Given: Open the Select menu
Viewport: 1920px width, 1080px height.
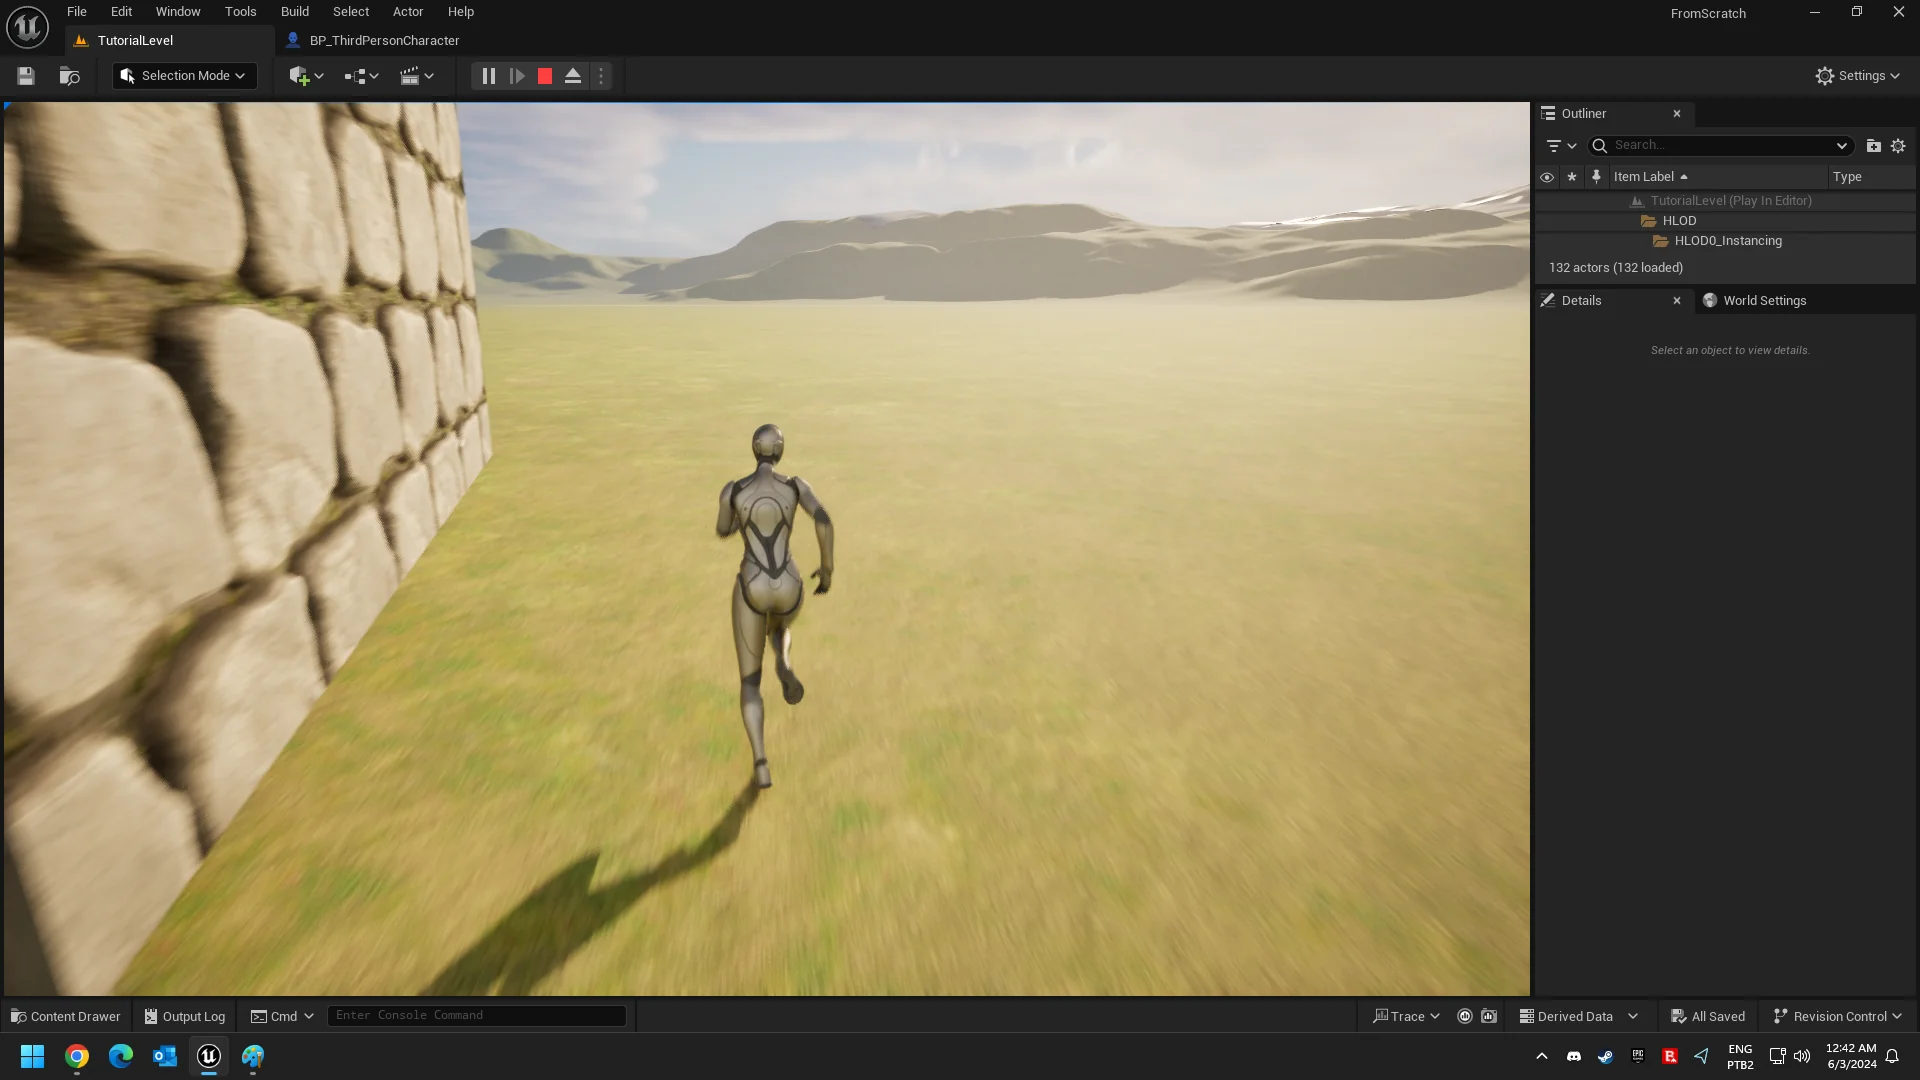Looking at the screenshot, I should (x=351, y=12).
